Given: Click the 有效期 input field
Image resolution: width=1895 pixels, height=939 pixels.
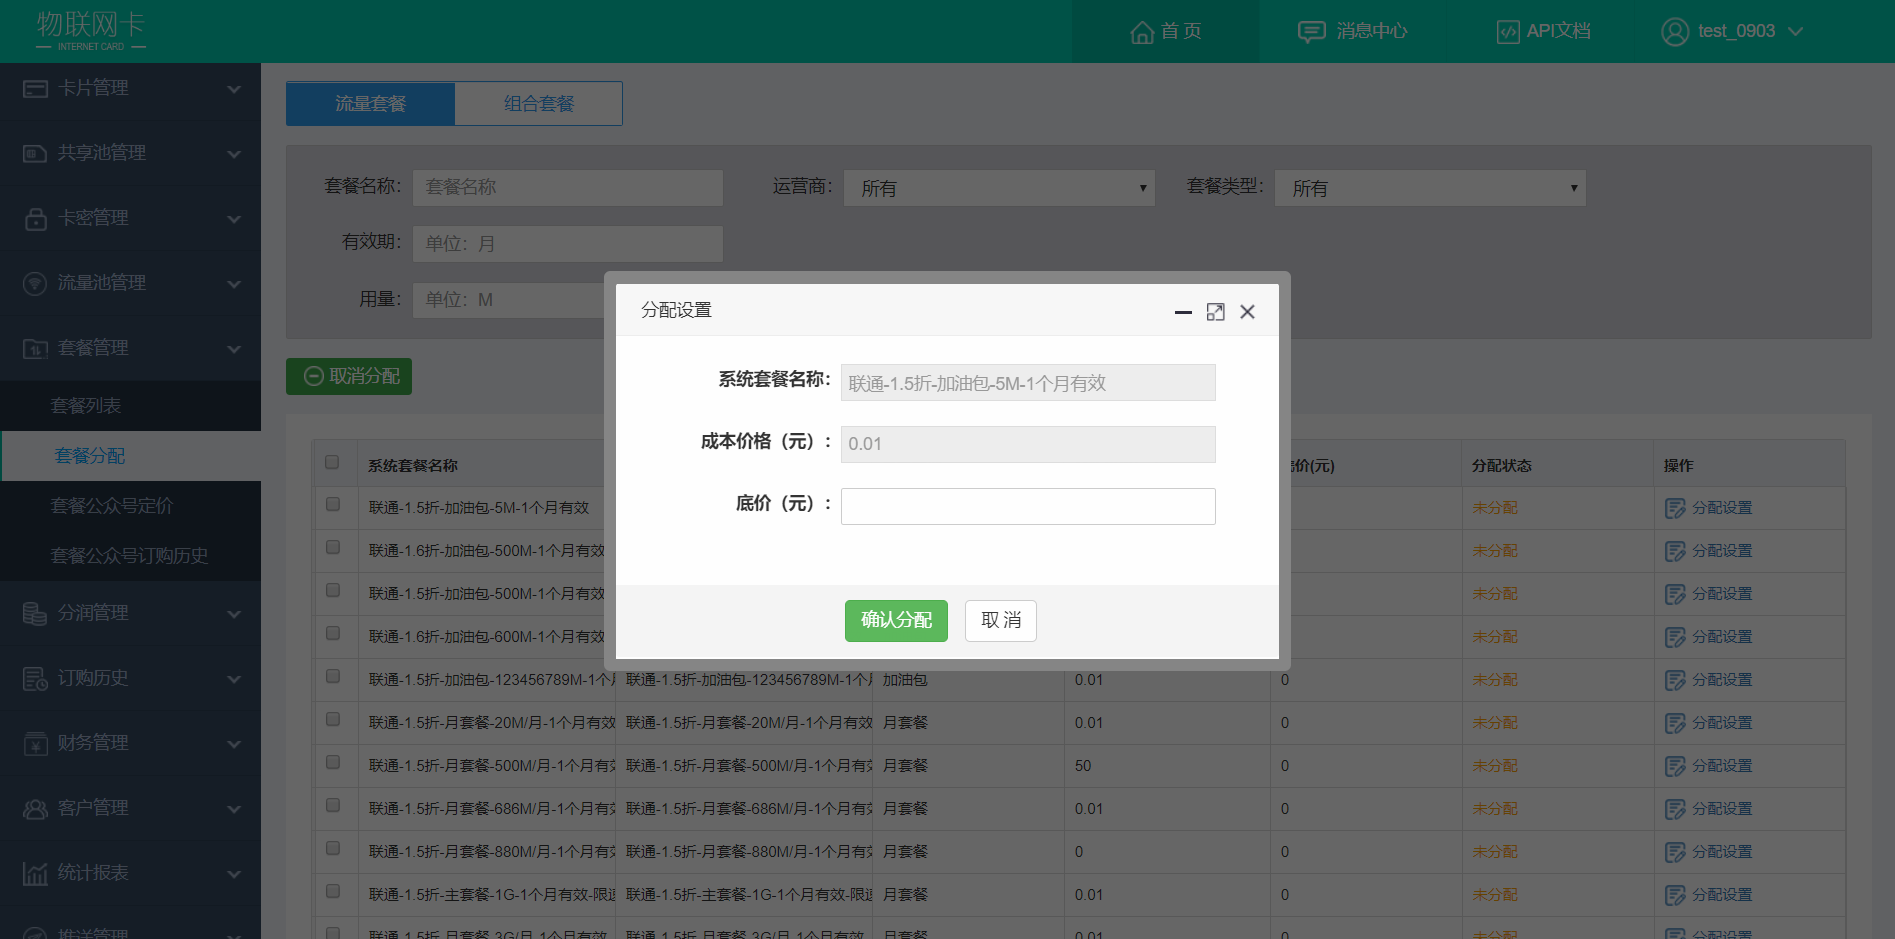Looking at the screenshot, I should click(x=568, y=244).
